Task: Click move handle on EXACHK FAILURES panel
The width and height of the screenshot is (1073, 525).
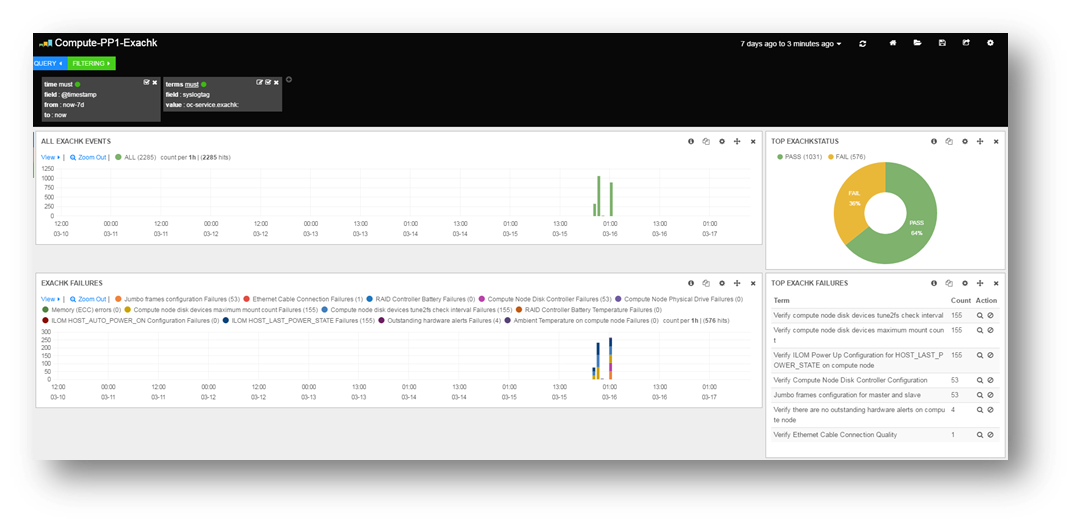Action: click(737, 283)
